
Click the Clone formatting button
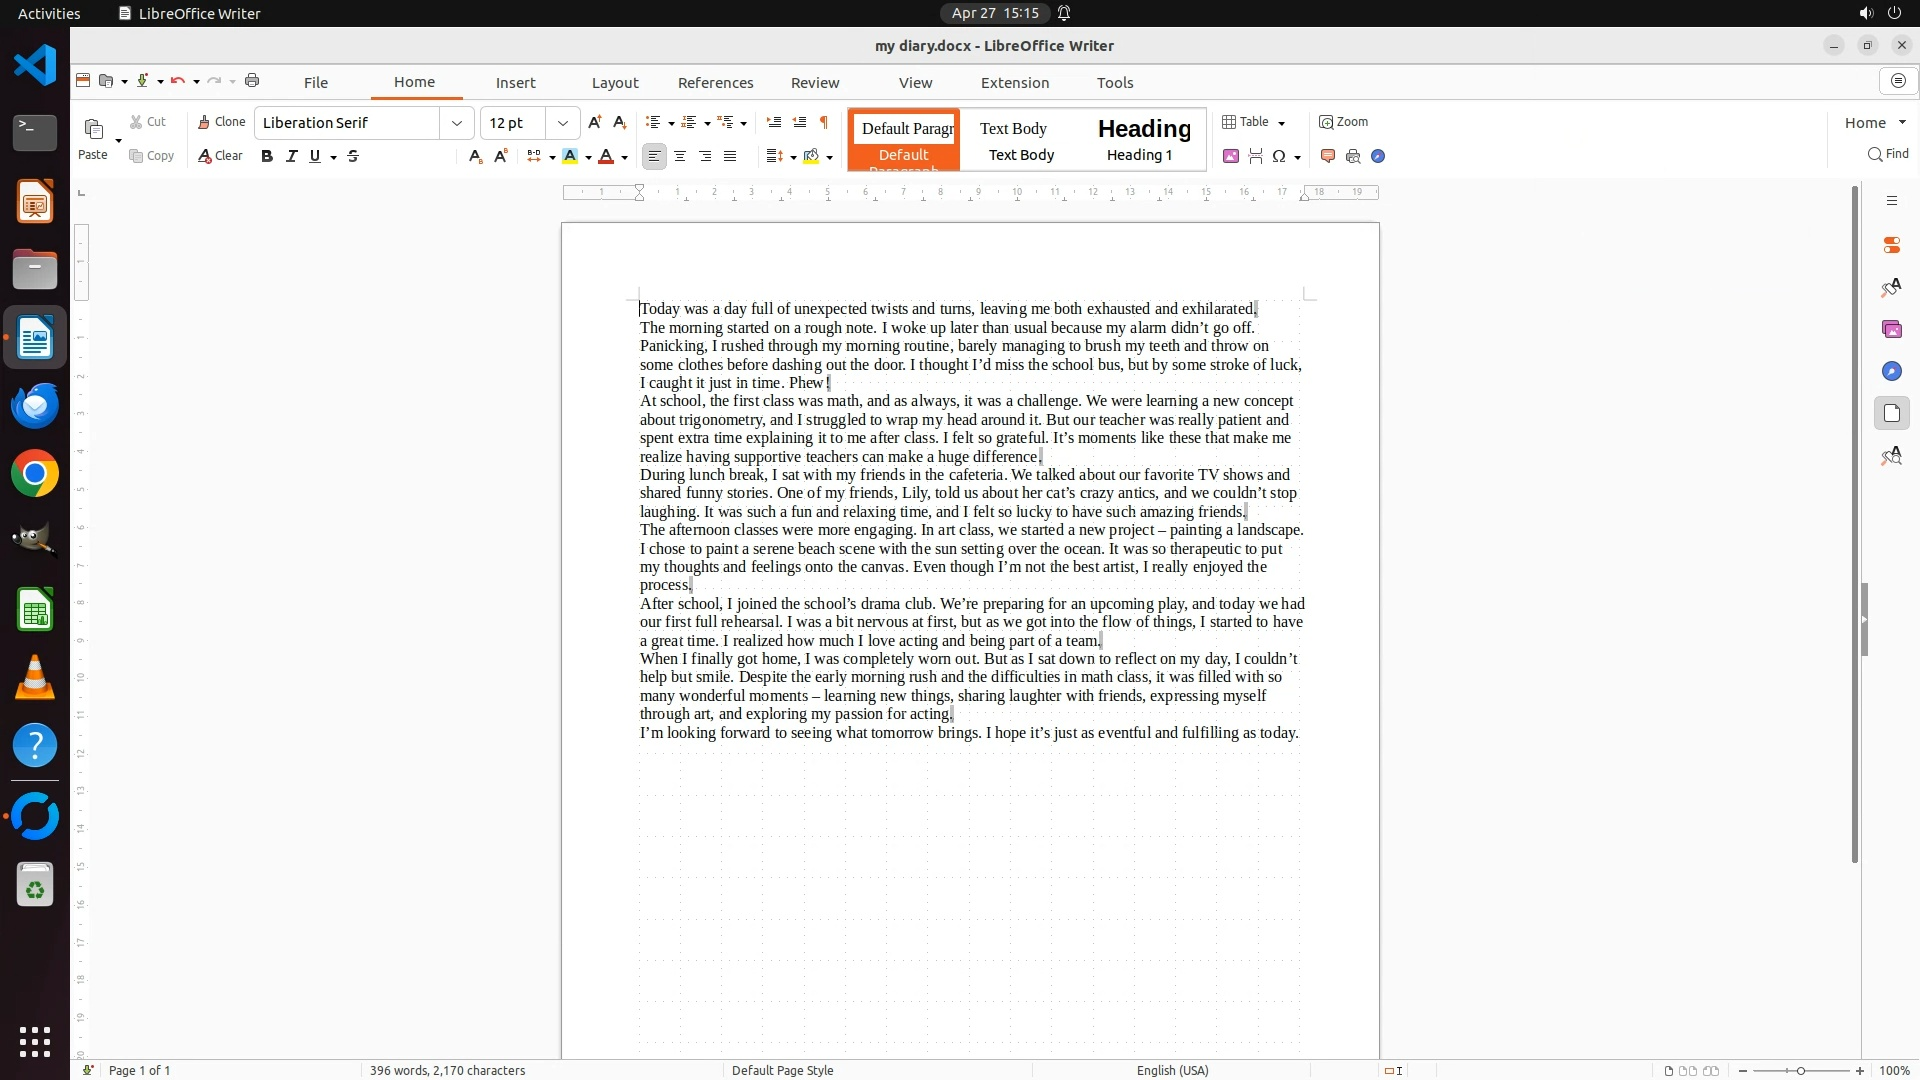221,122
